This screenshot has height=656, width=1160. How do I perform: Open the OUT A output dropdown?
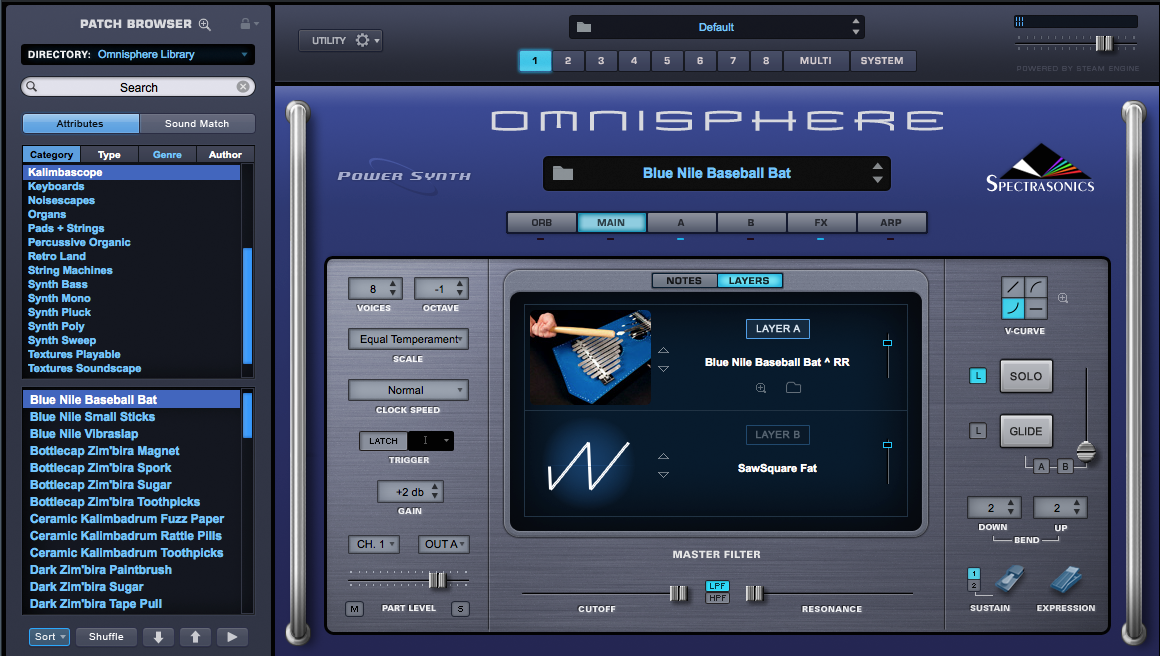click(x=443, y=544)
